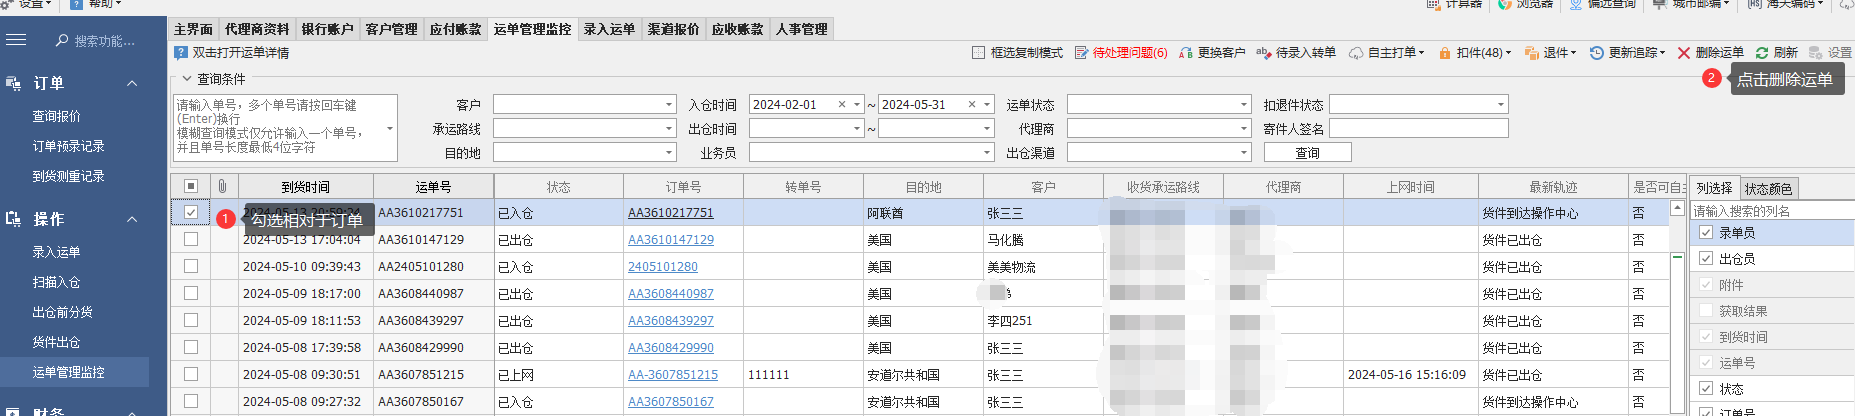
Task: Click the 刷新 refresh icon
Action: click(x=1762, y=53)
